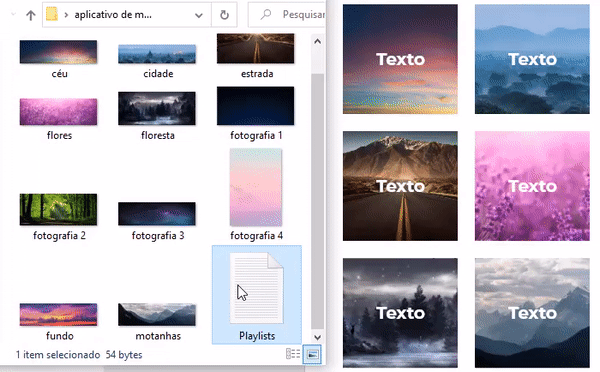The width and height of the screenshot is (600, 372).
Task: Click the folder icon in address bar
Action: pos(52,15)
